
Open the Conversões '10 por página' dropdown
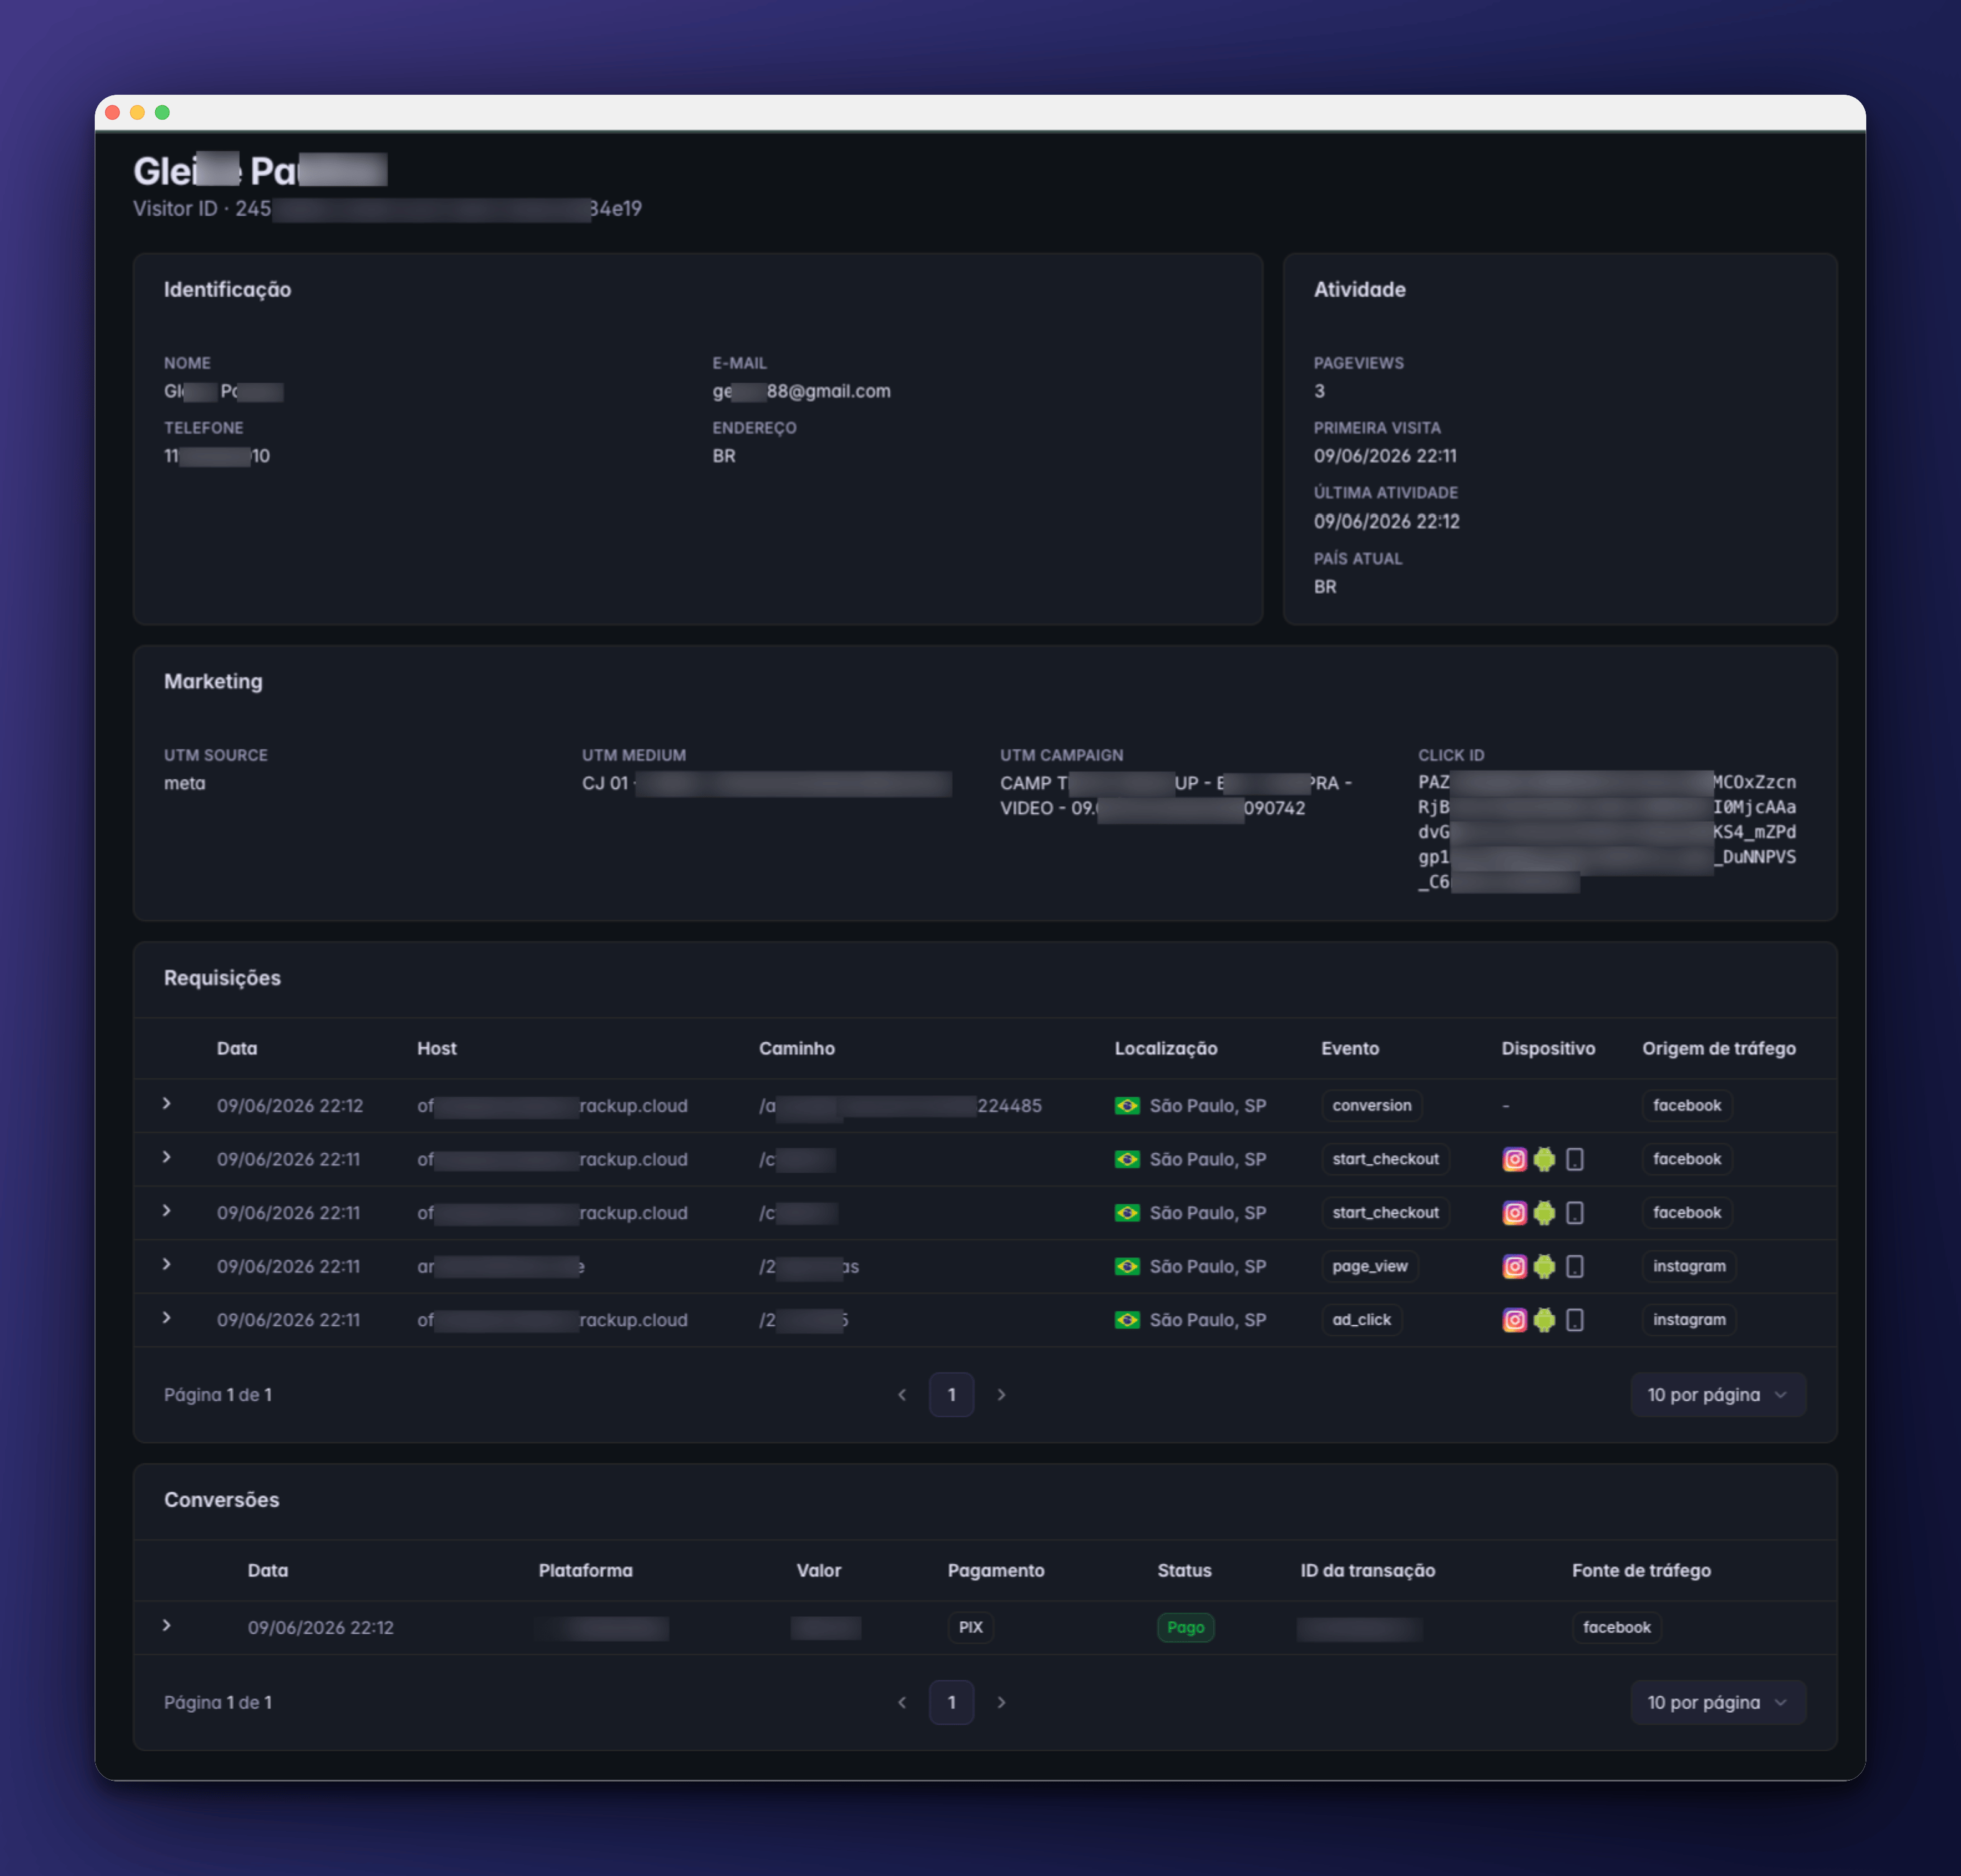click(1718, 1702)
